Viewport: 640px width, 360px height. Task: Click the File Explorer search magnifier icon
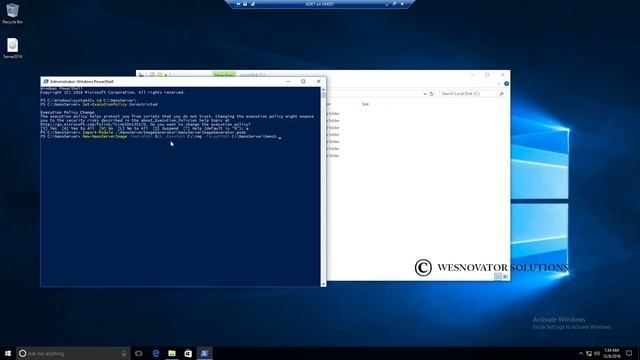(501, 94)
